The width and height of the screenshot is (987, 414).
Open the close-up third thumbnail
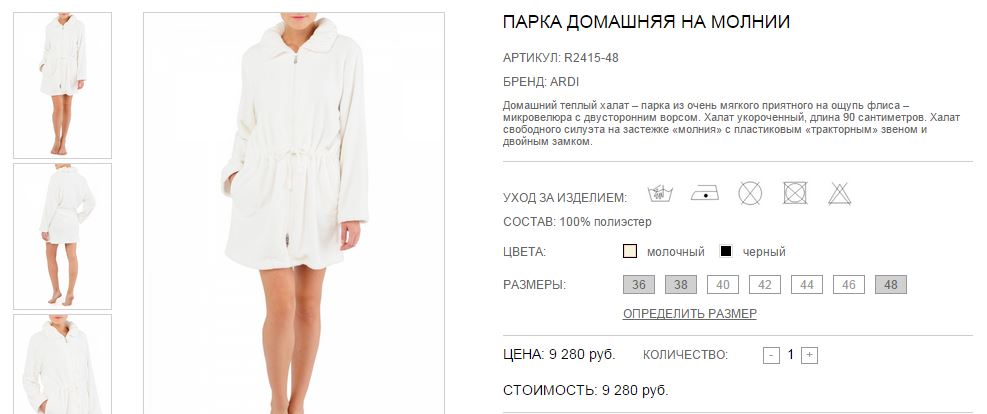62,364
